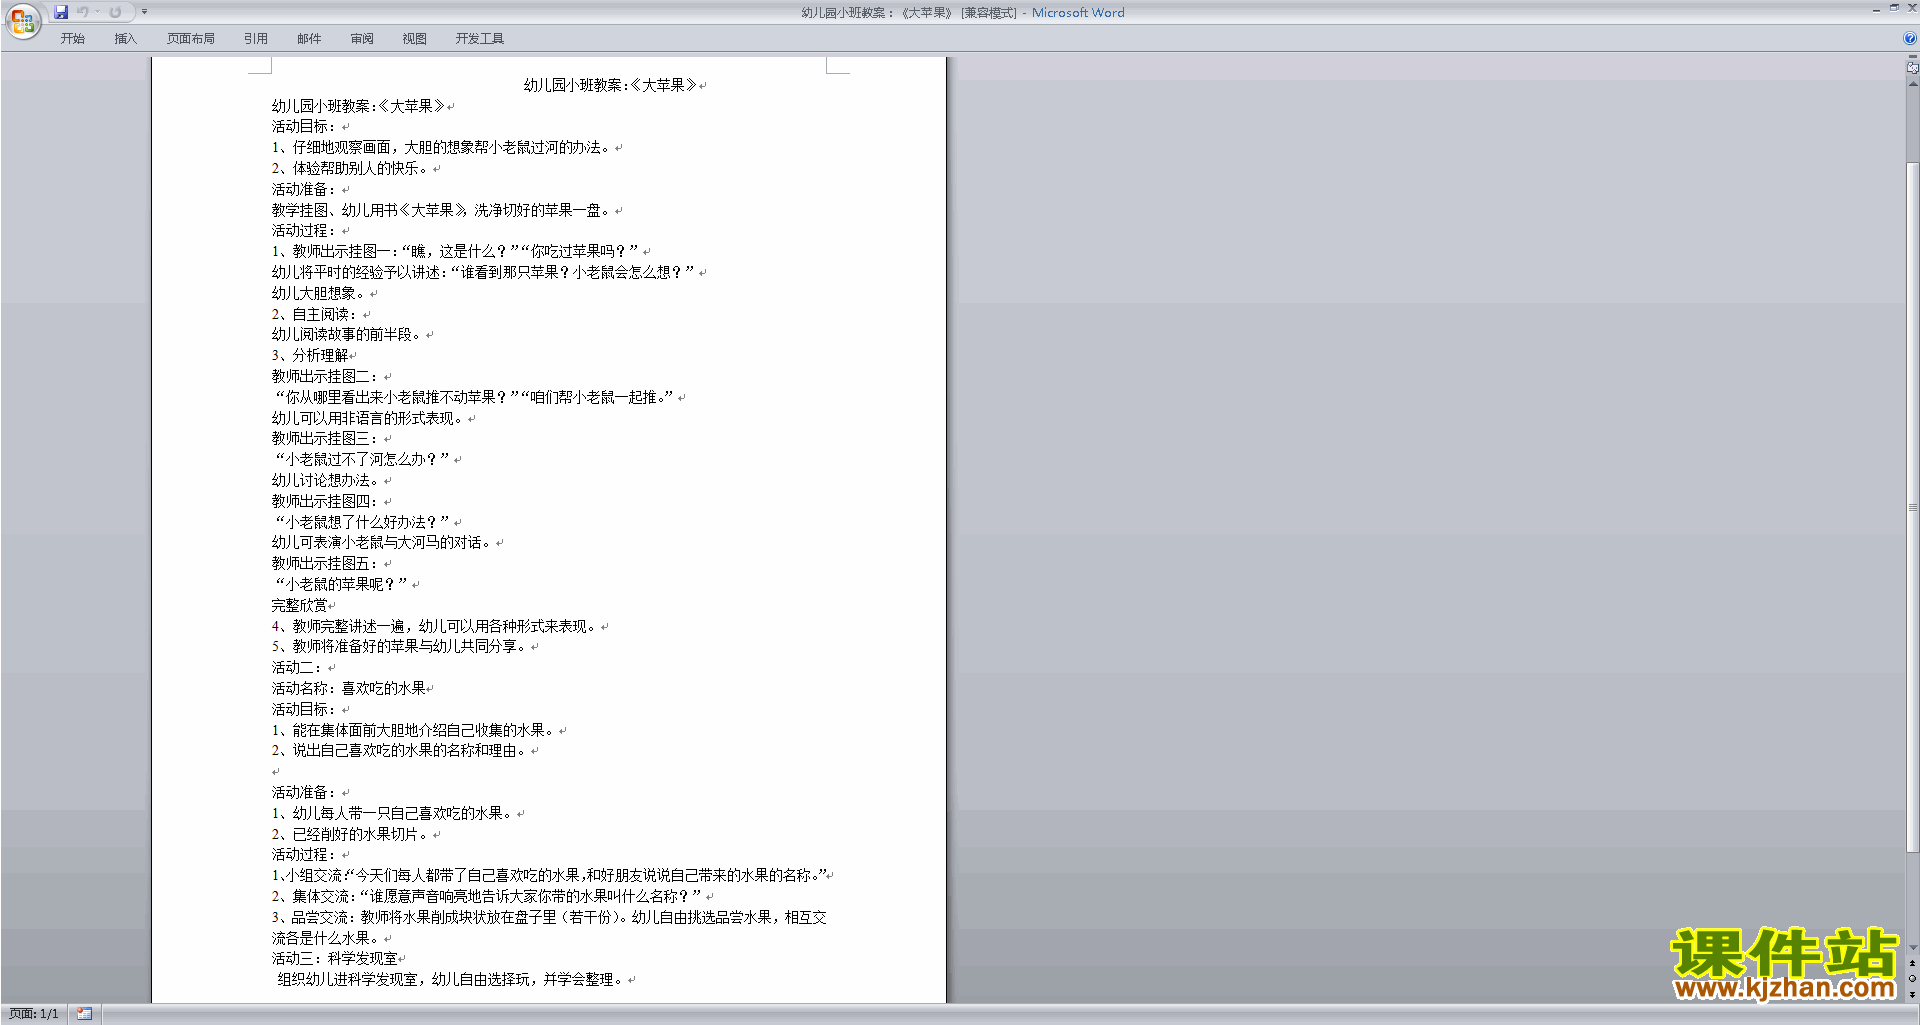Viewport: 1920px width, 1025px height.
Task: Toggle the ruler button above scrollbar
Action: tap(1912, 68)
